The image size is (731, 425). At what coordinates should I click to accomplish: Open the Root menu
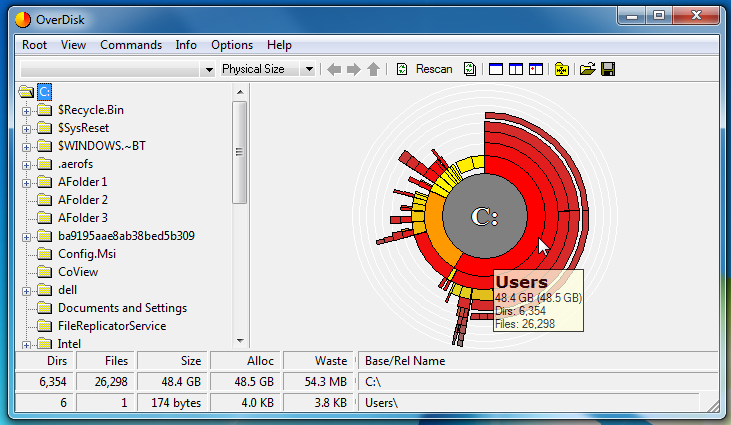34,45
